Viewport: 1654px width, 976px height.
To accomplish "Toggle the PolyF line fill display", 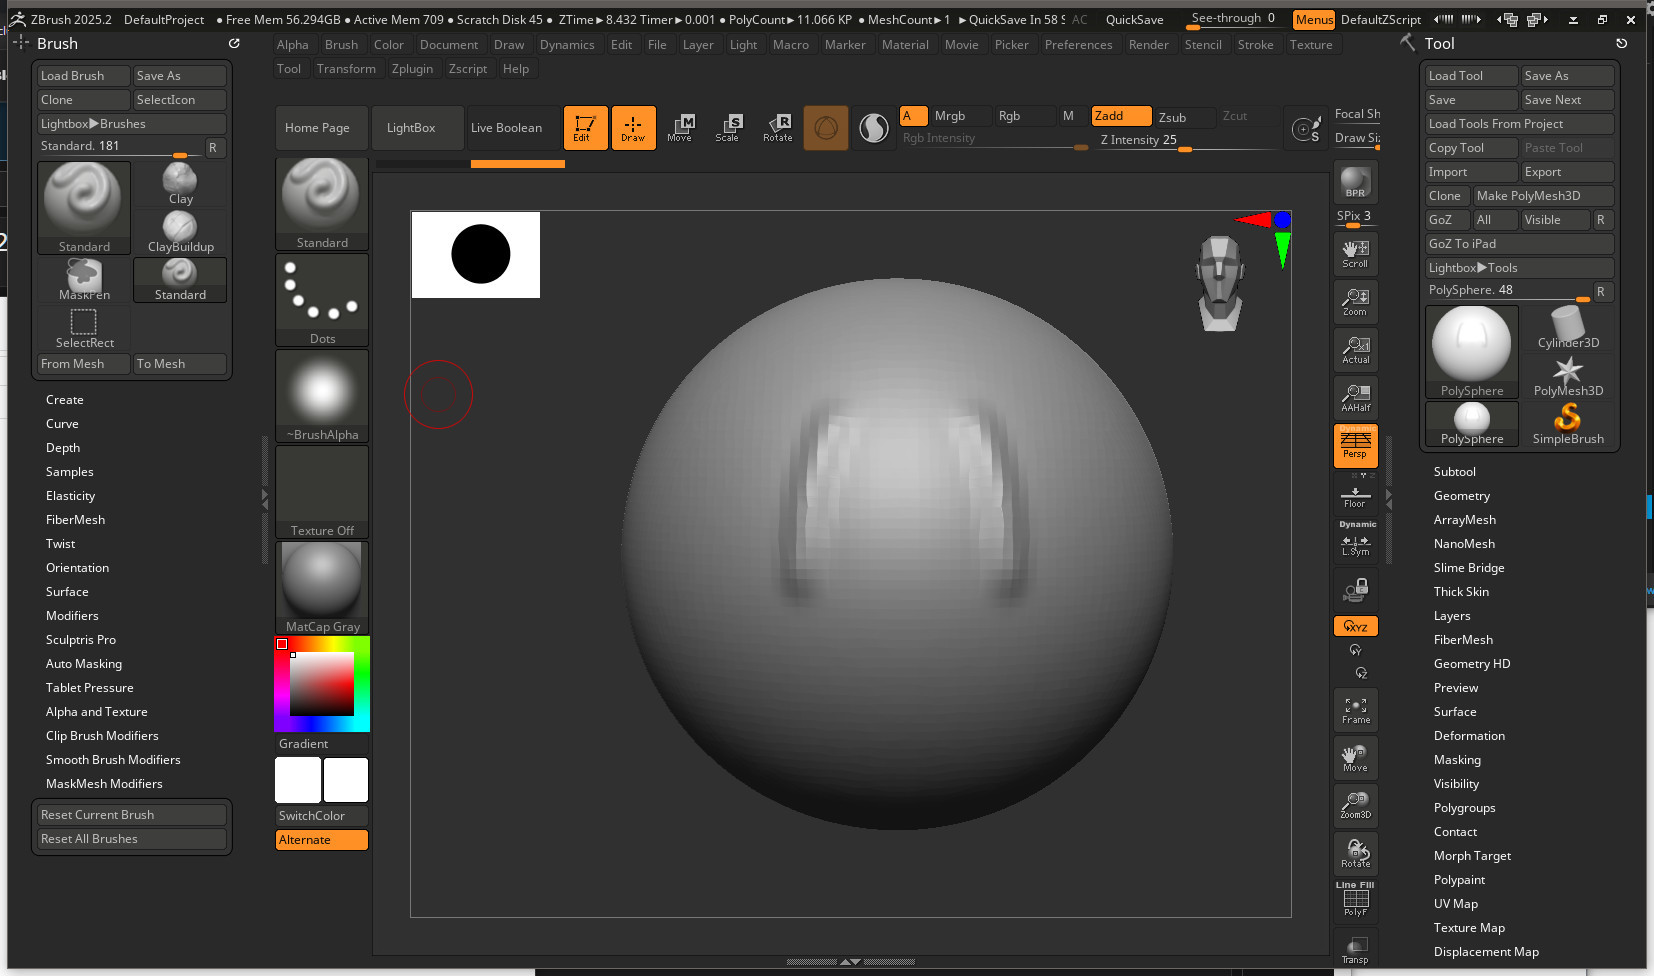I will [1355, 902].
